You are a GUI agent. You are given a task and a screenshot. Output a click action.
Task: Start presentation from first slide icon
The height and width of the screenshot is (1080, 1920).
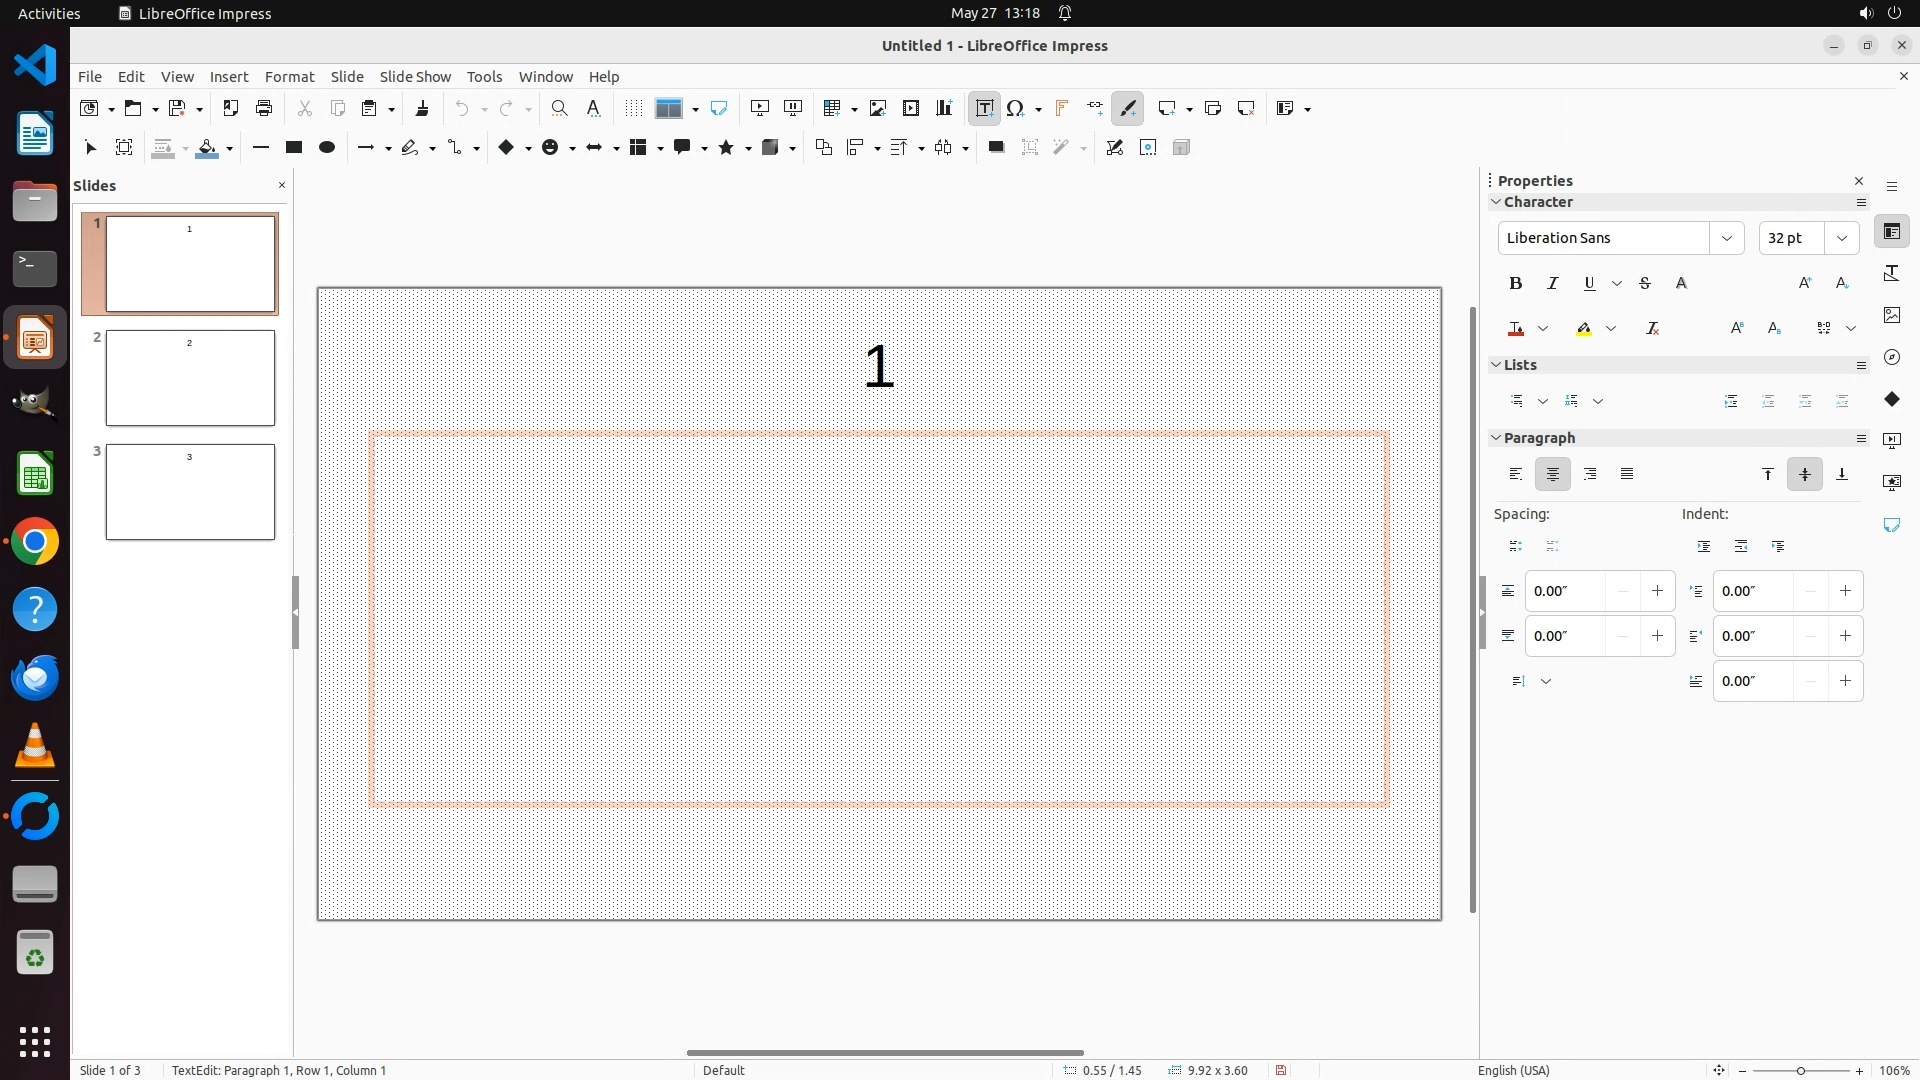(759, 109)
